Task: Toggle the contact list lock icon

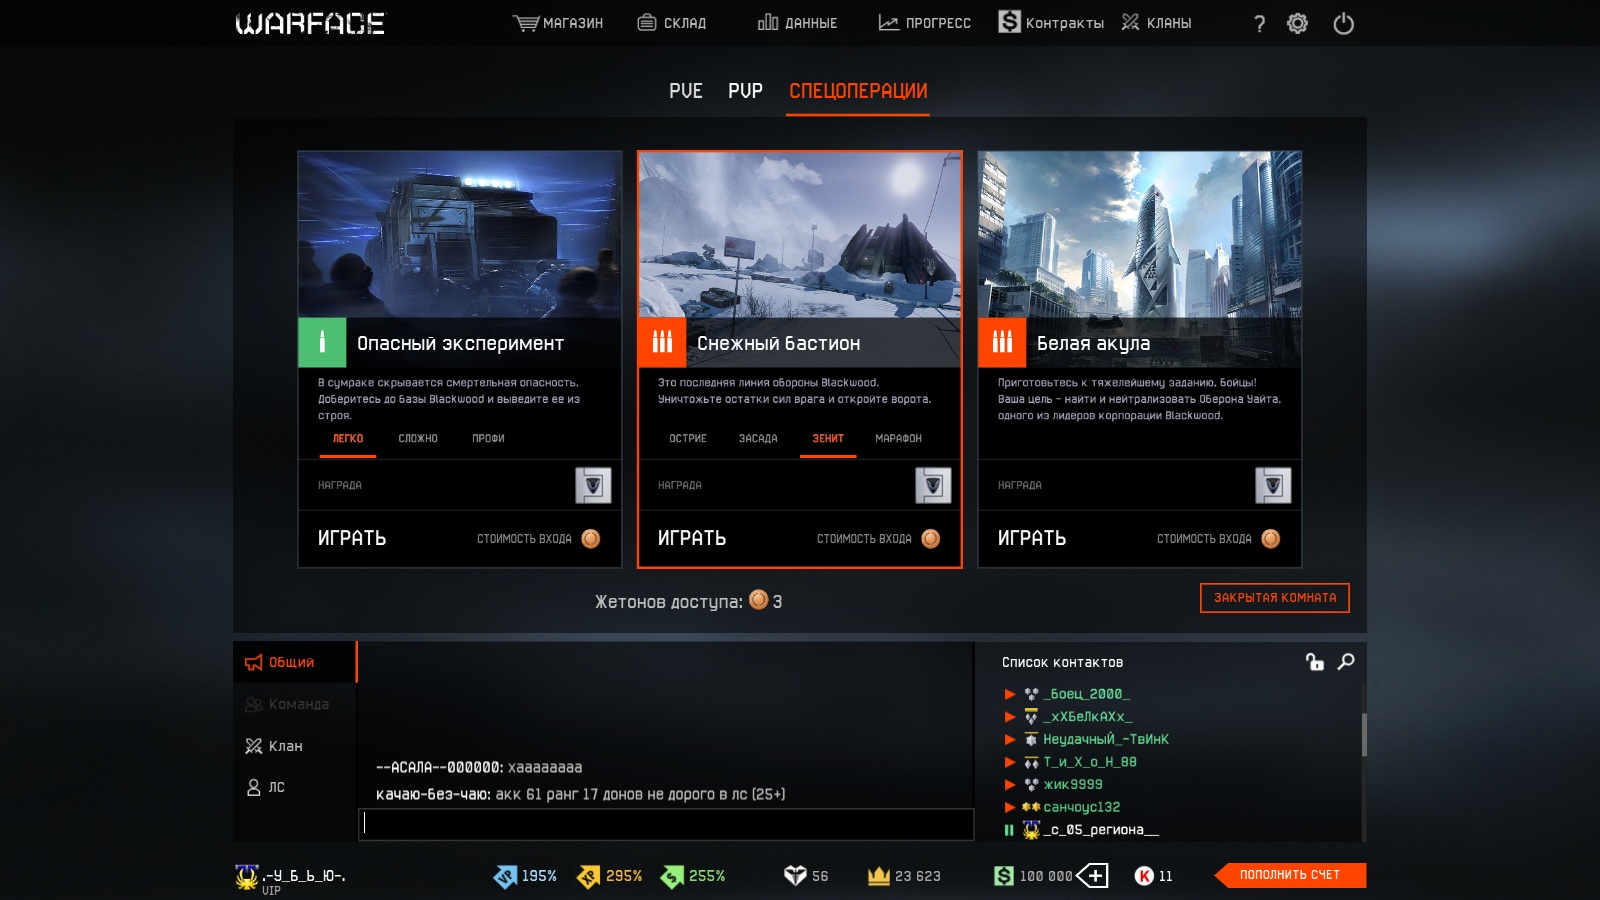Action: click(x=1314, y=662)
